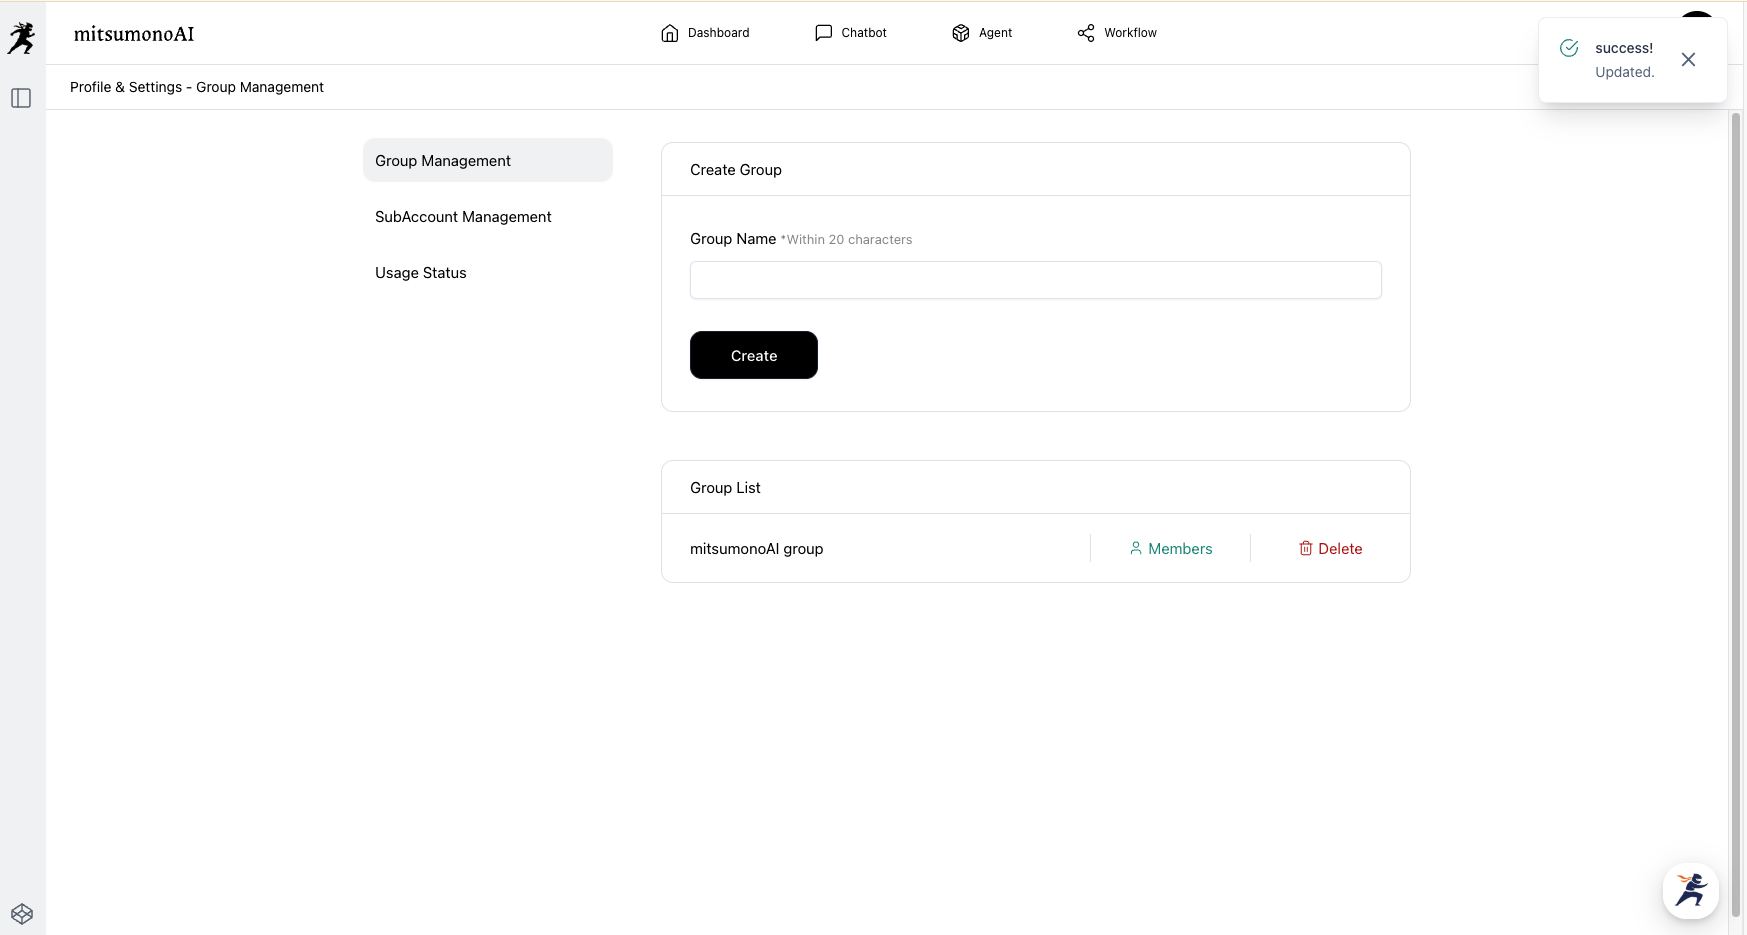Click the Dashboard home icon
The image size is (1747, 935).
pos(670,33)
